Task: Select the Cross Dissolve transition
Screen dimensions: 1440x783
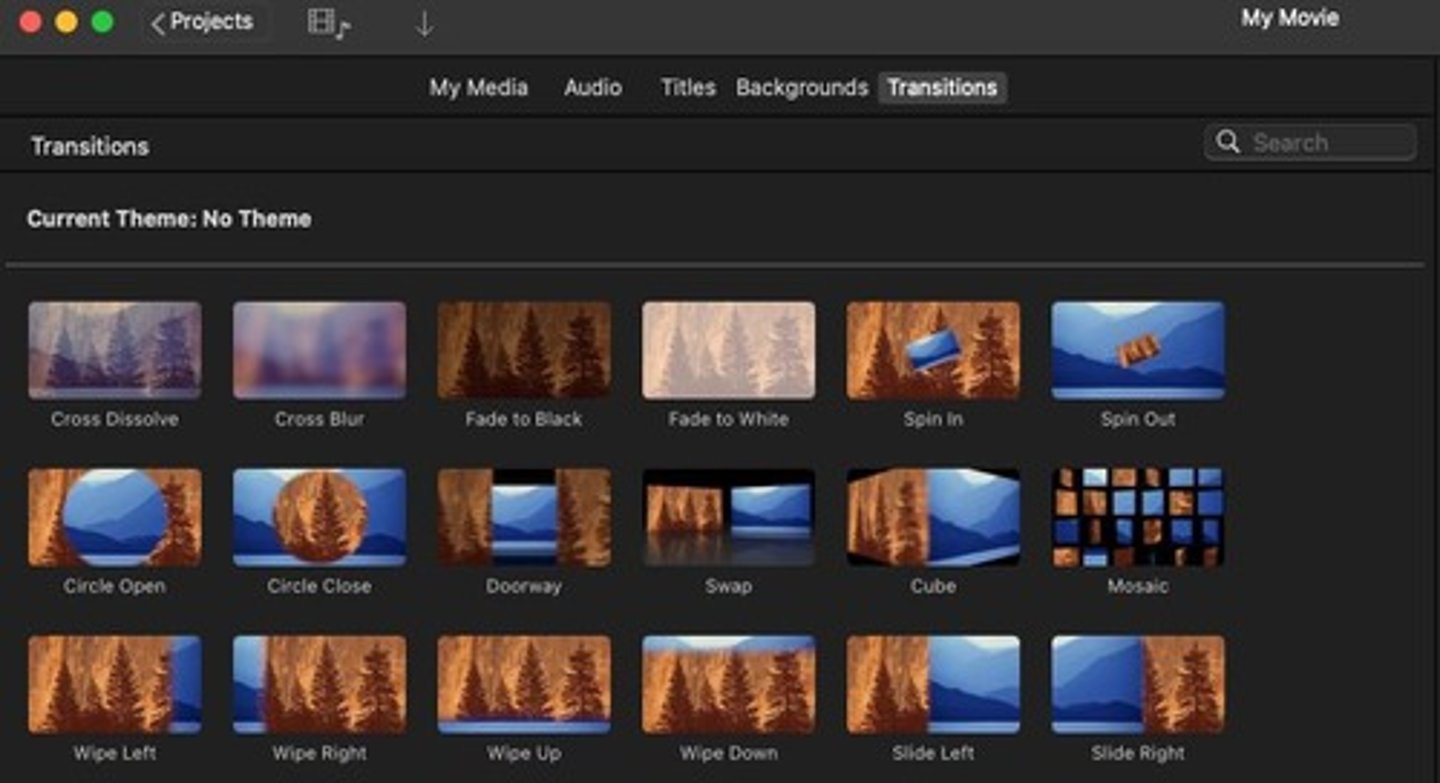Action: coord(115,351)
